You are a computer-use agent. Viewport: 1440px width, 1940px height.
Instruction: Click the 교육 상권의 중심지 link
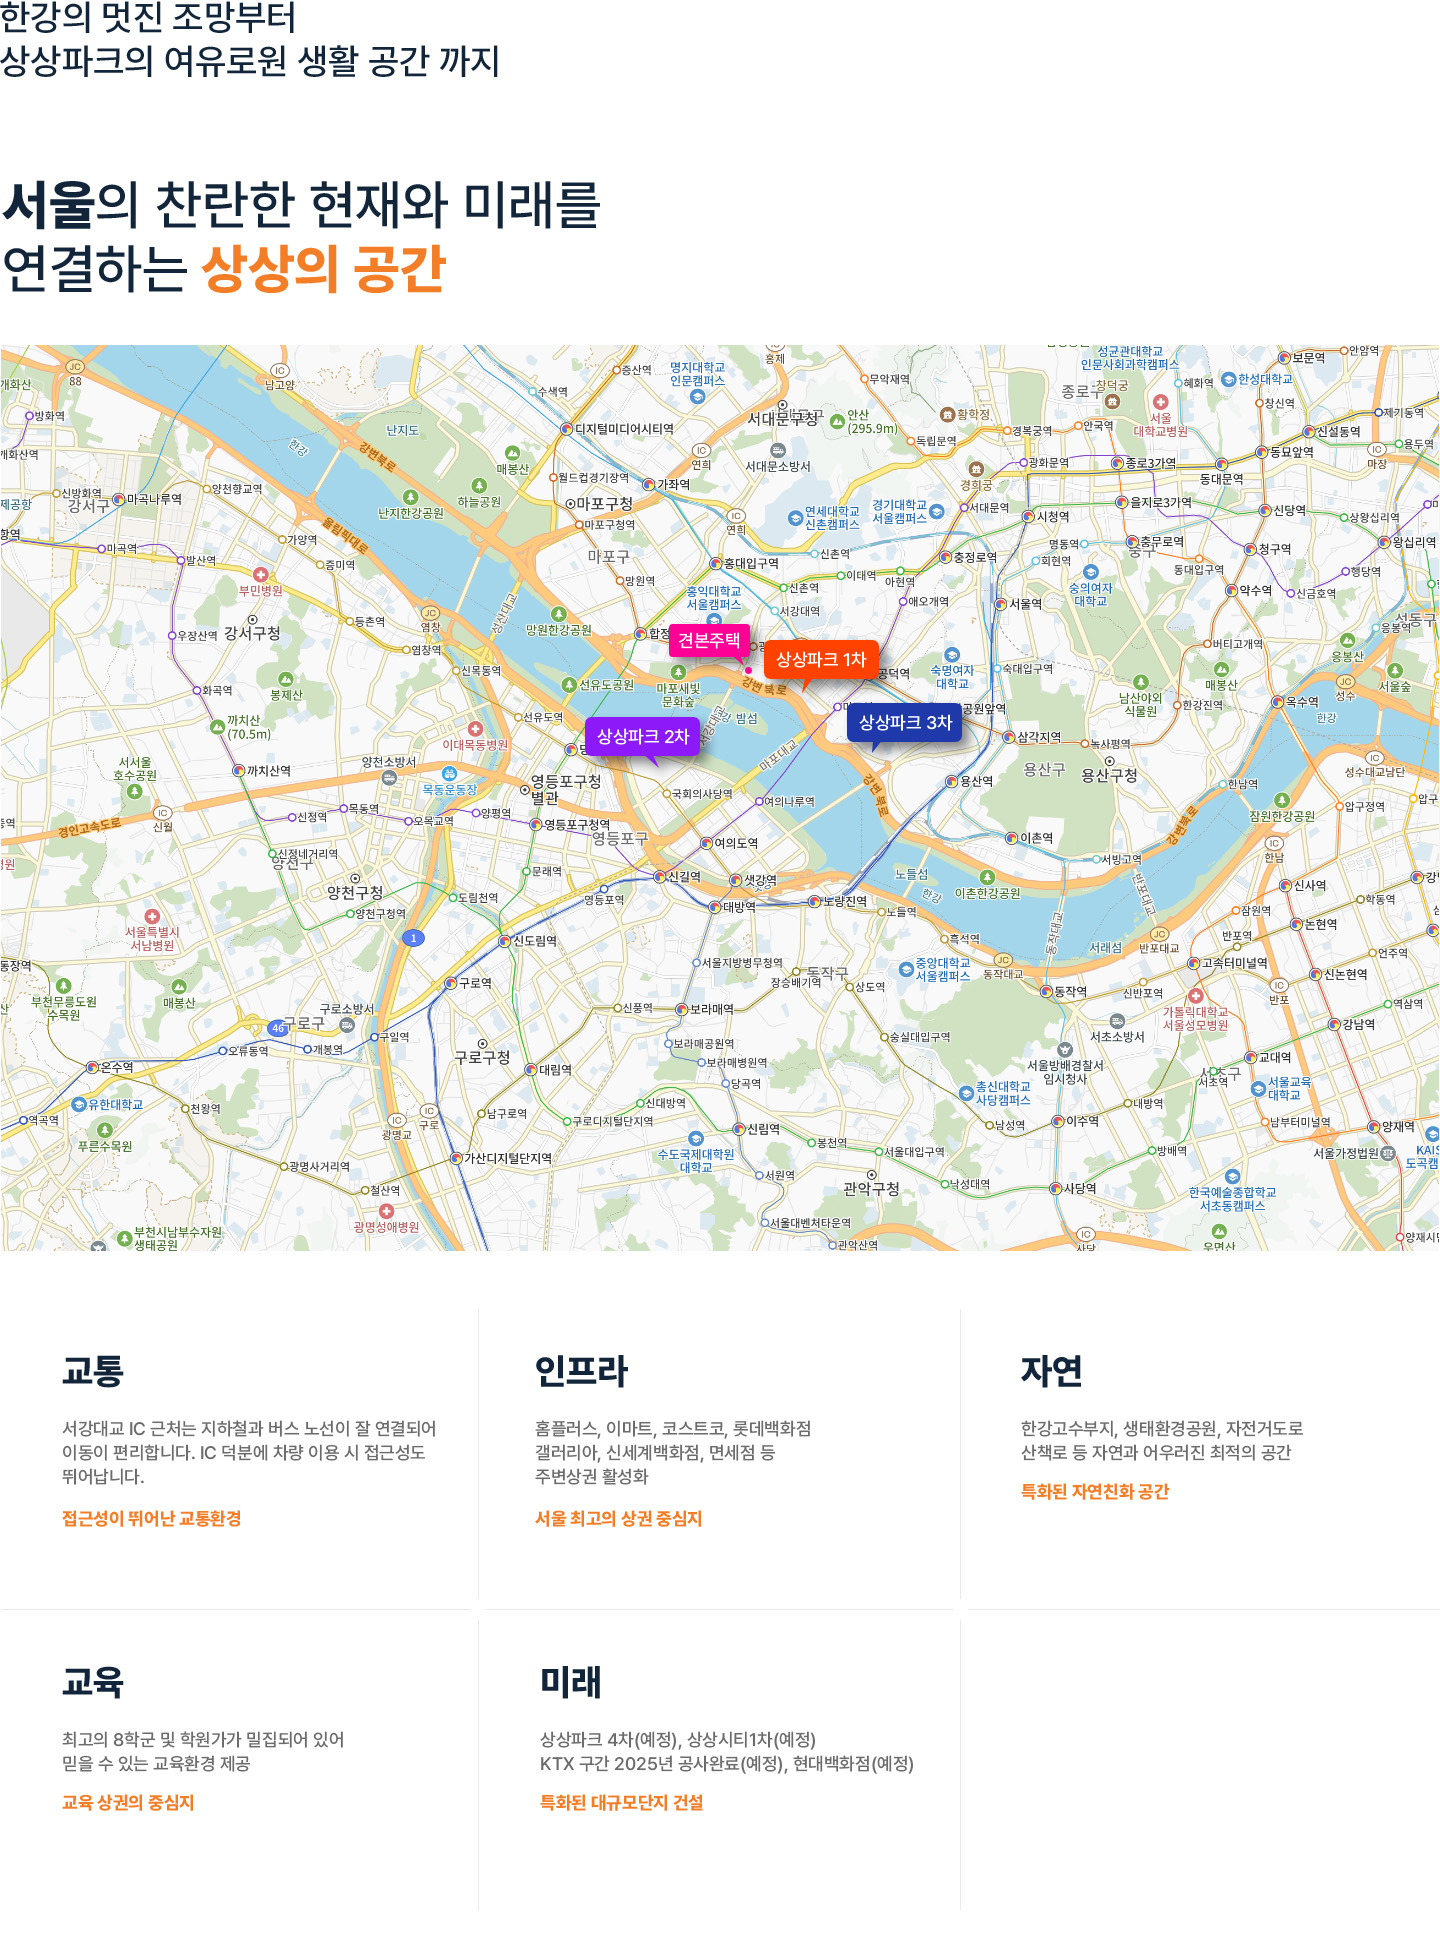(x=128, y=1802)
